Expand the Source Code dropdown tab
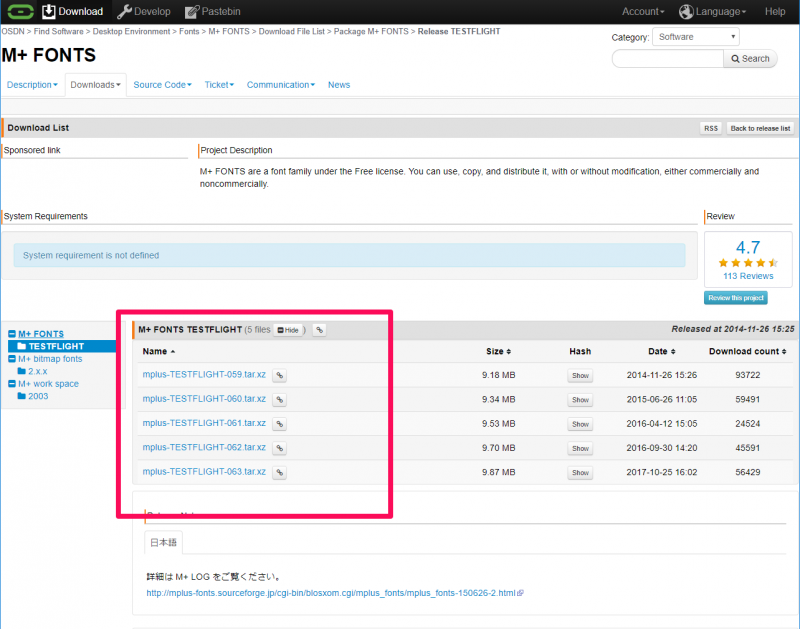Viewport: 800px width, 629px height. [x=162, y=85]
